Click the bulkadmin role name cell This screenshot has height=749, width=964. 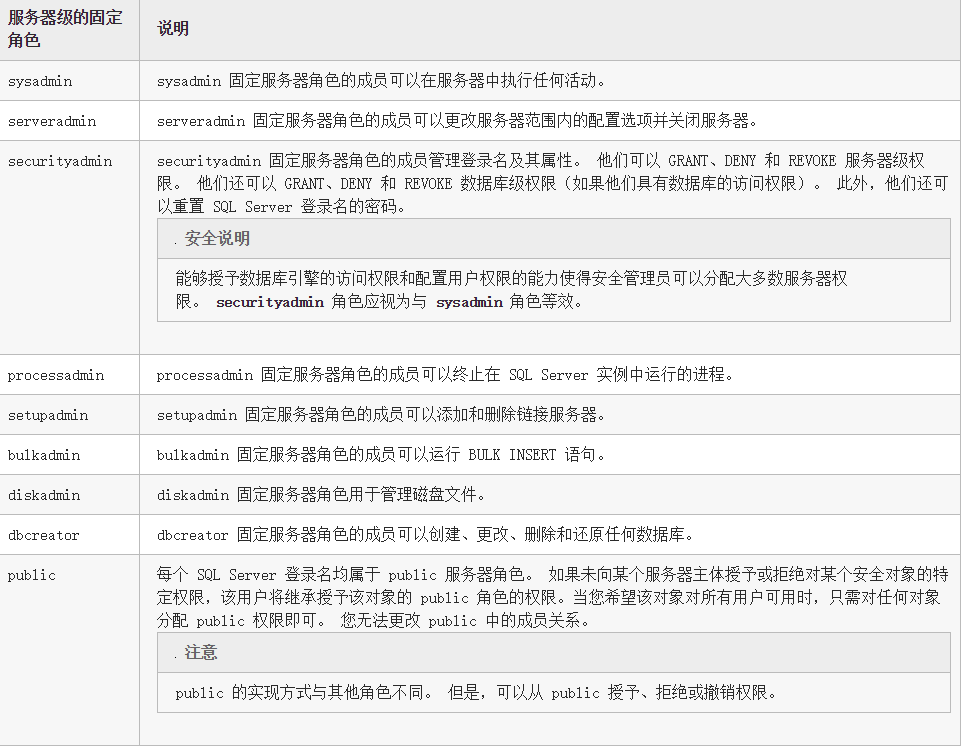[44, 455]
